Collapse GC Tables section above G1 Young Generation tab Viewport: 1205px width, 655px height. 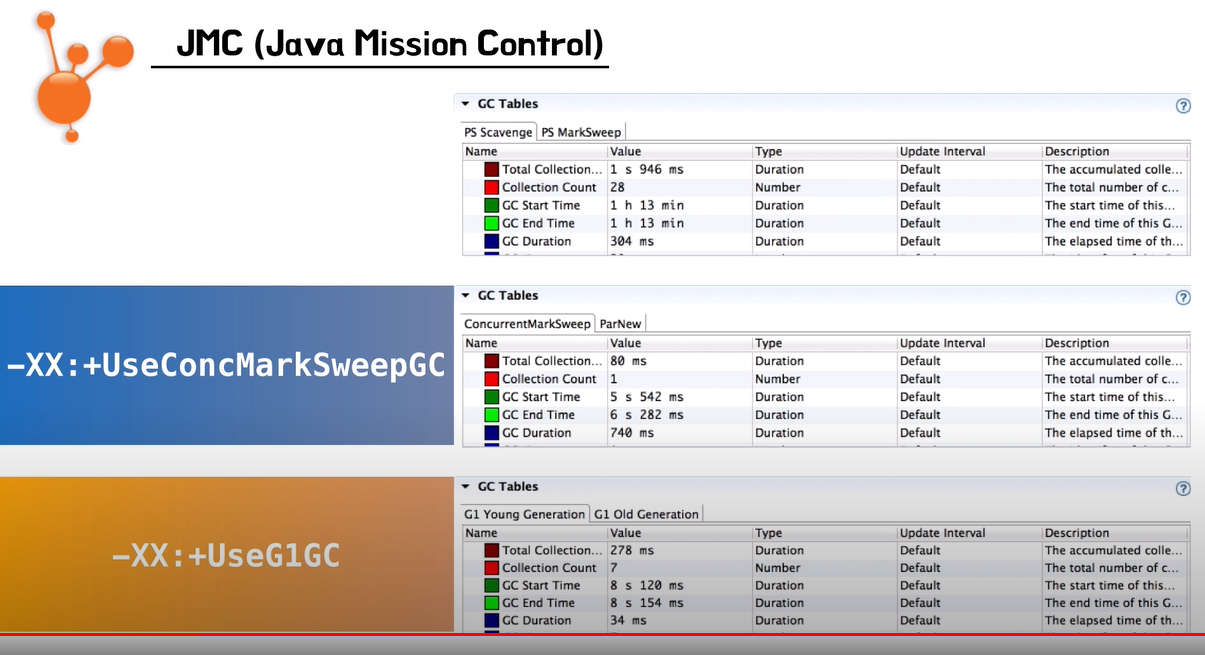tap(465, 487)
